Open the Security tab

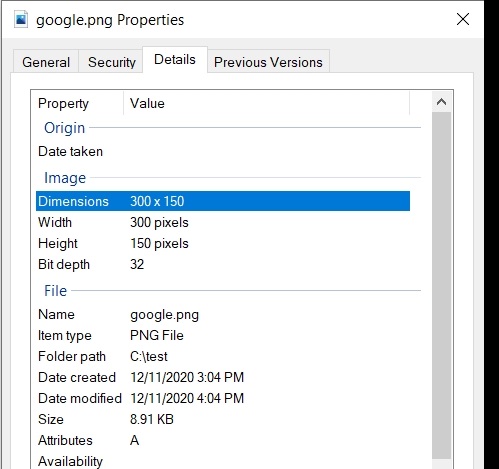[112, 62]
